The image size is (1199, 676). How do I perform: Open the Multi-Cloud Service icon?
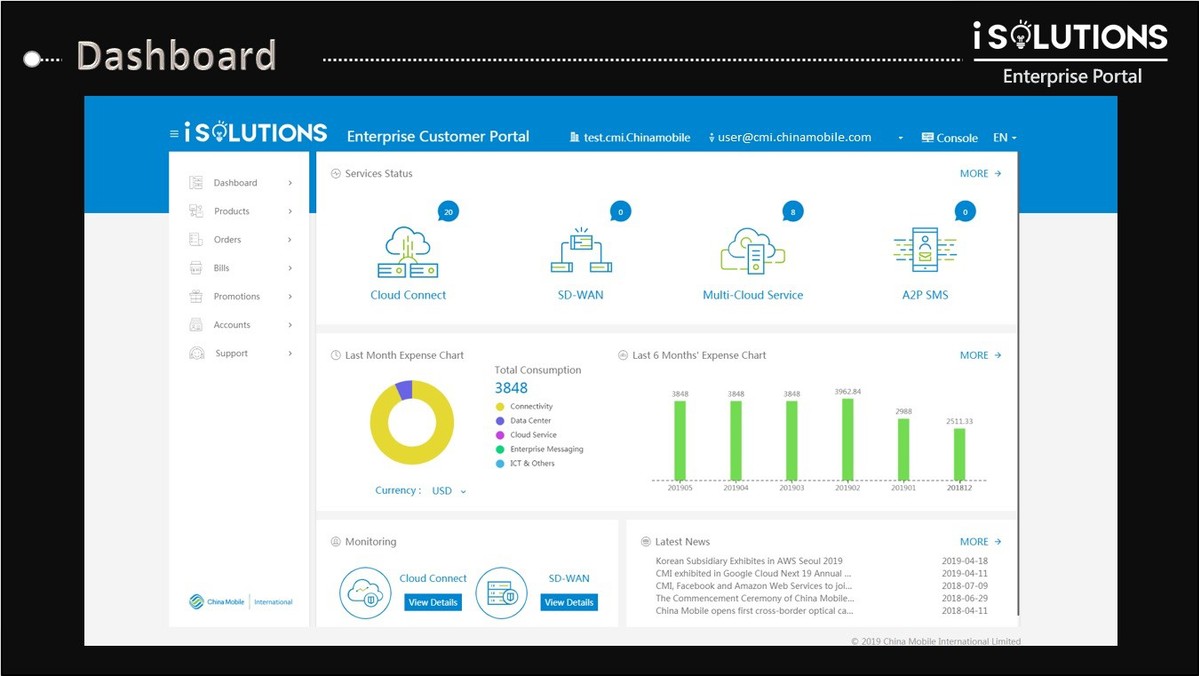tap(753, 250)
